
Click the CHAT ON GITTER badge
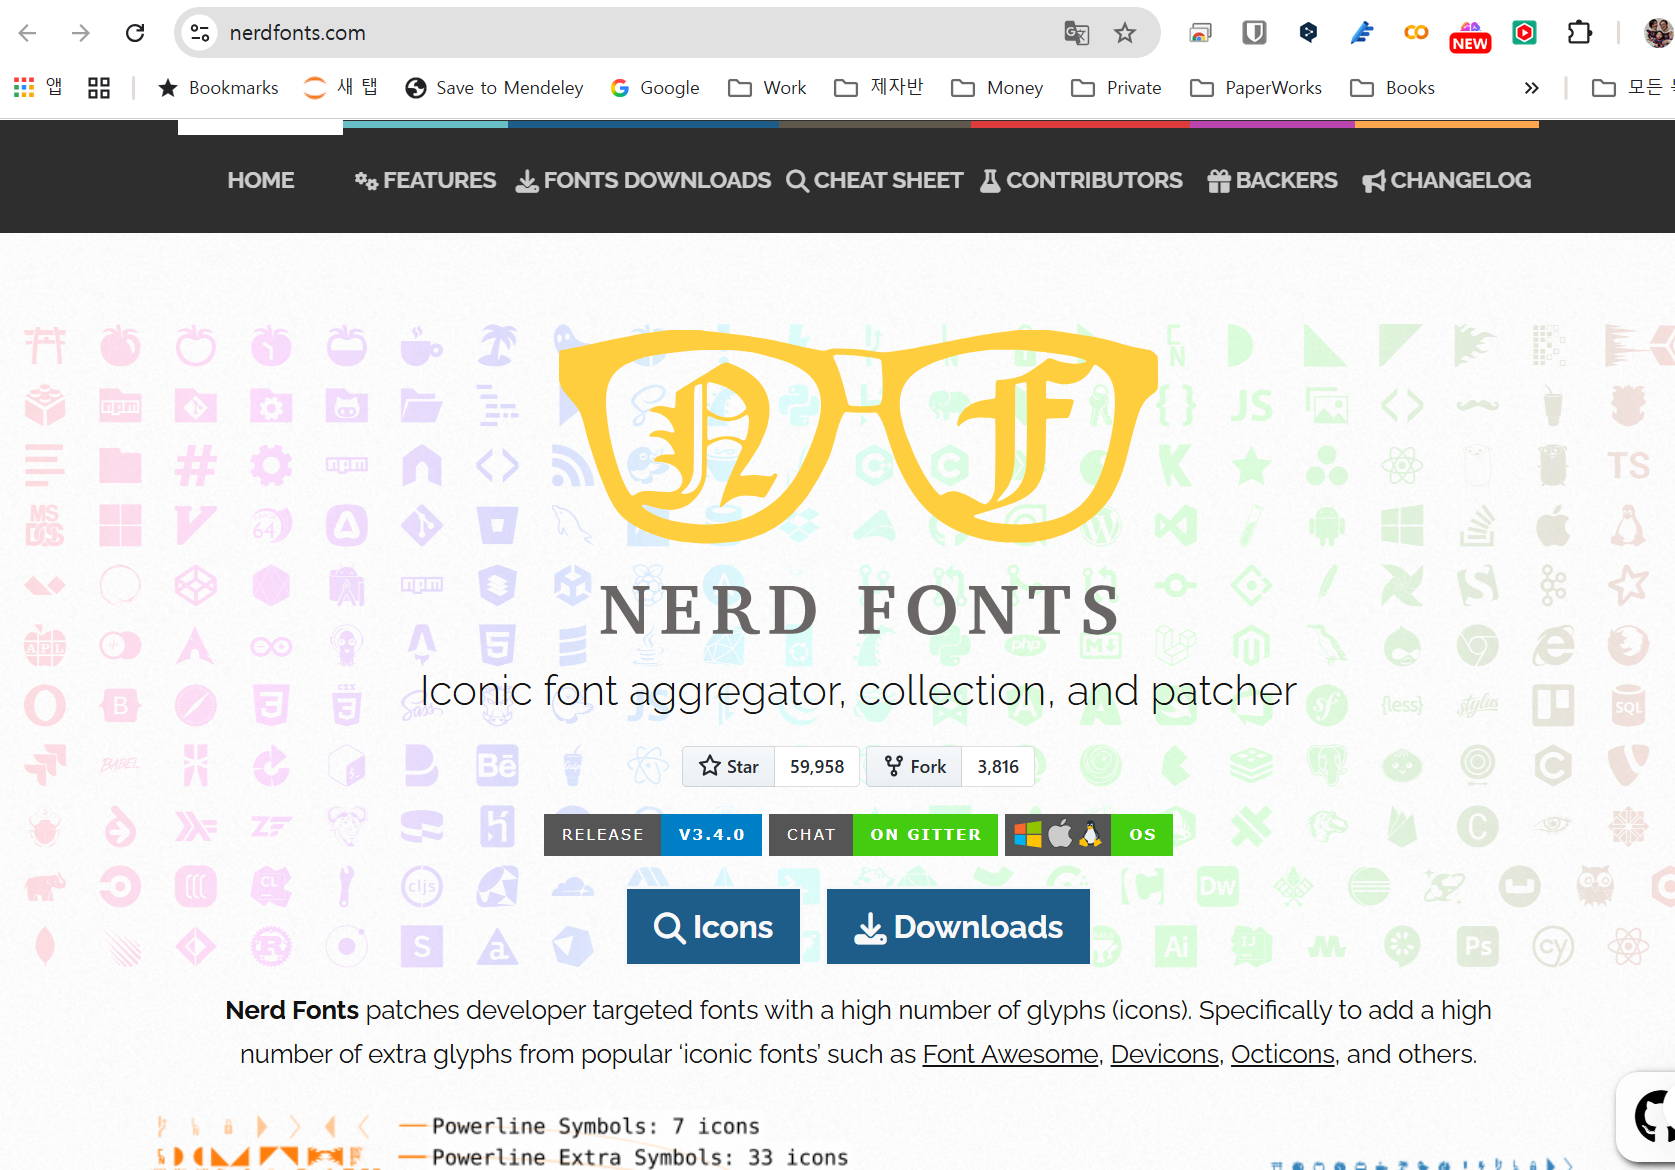click(883, 835)
